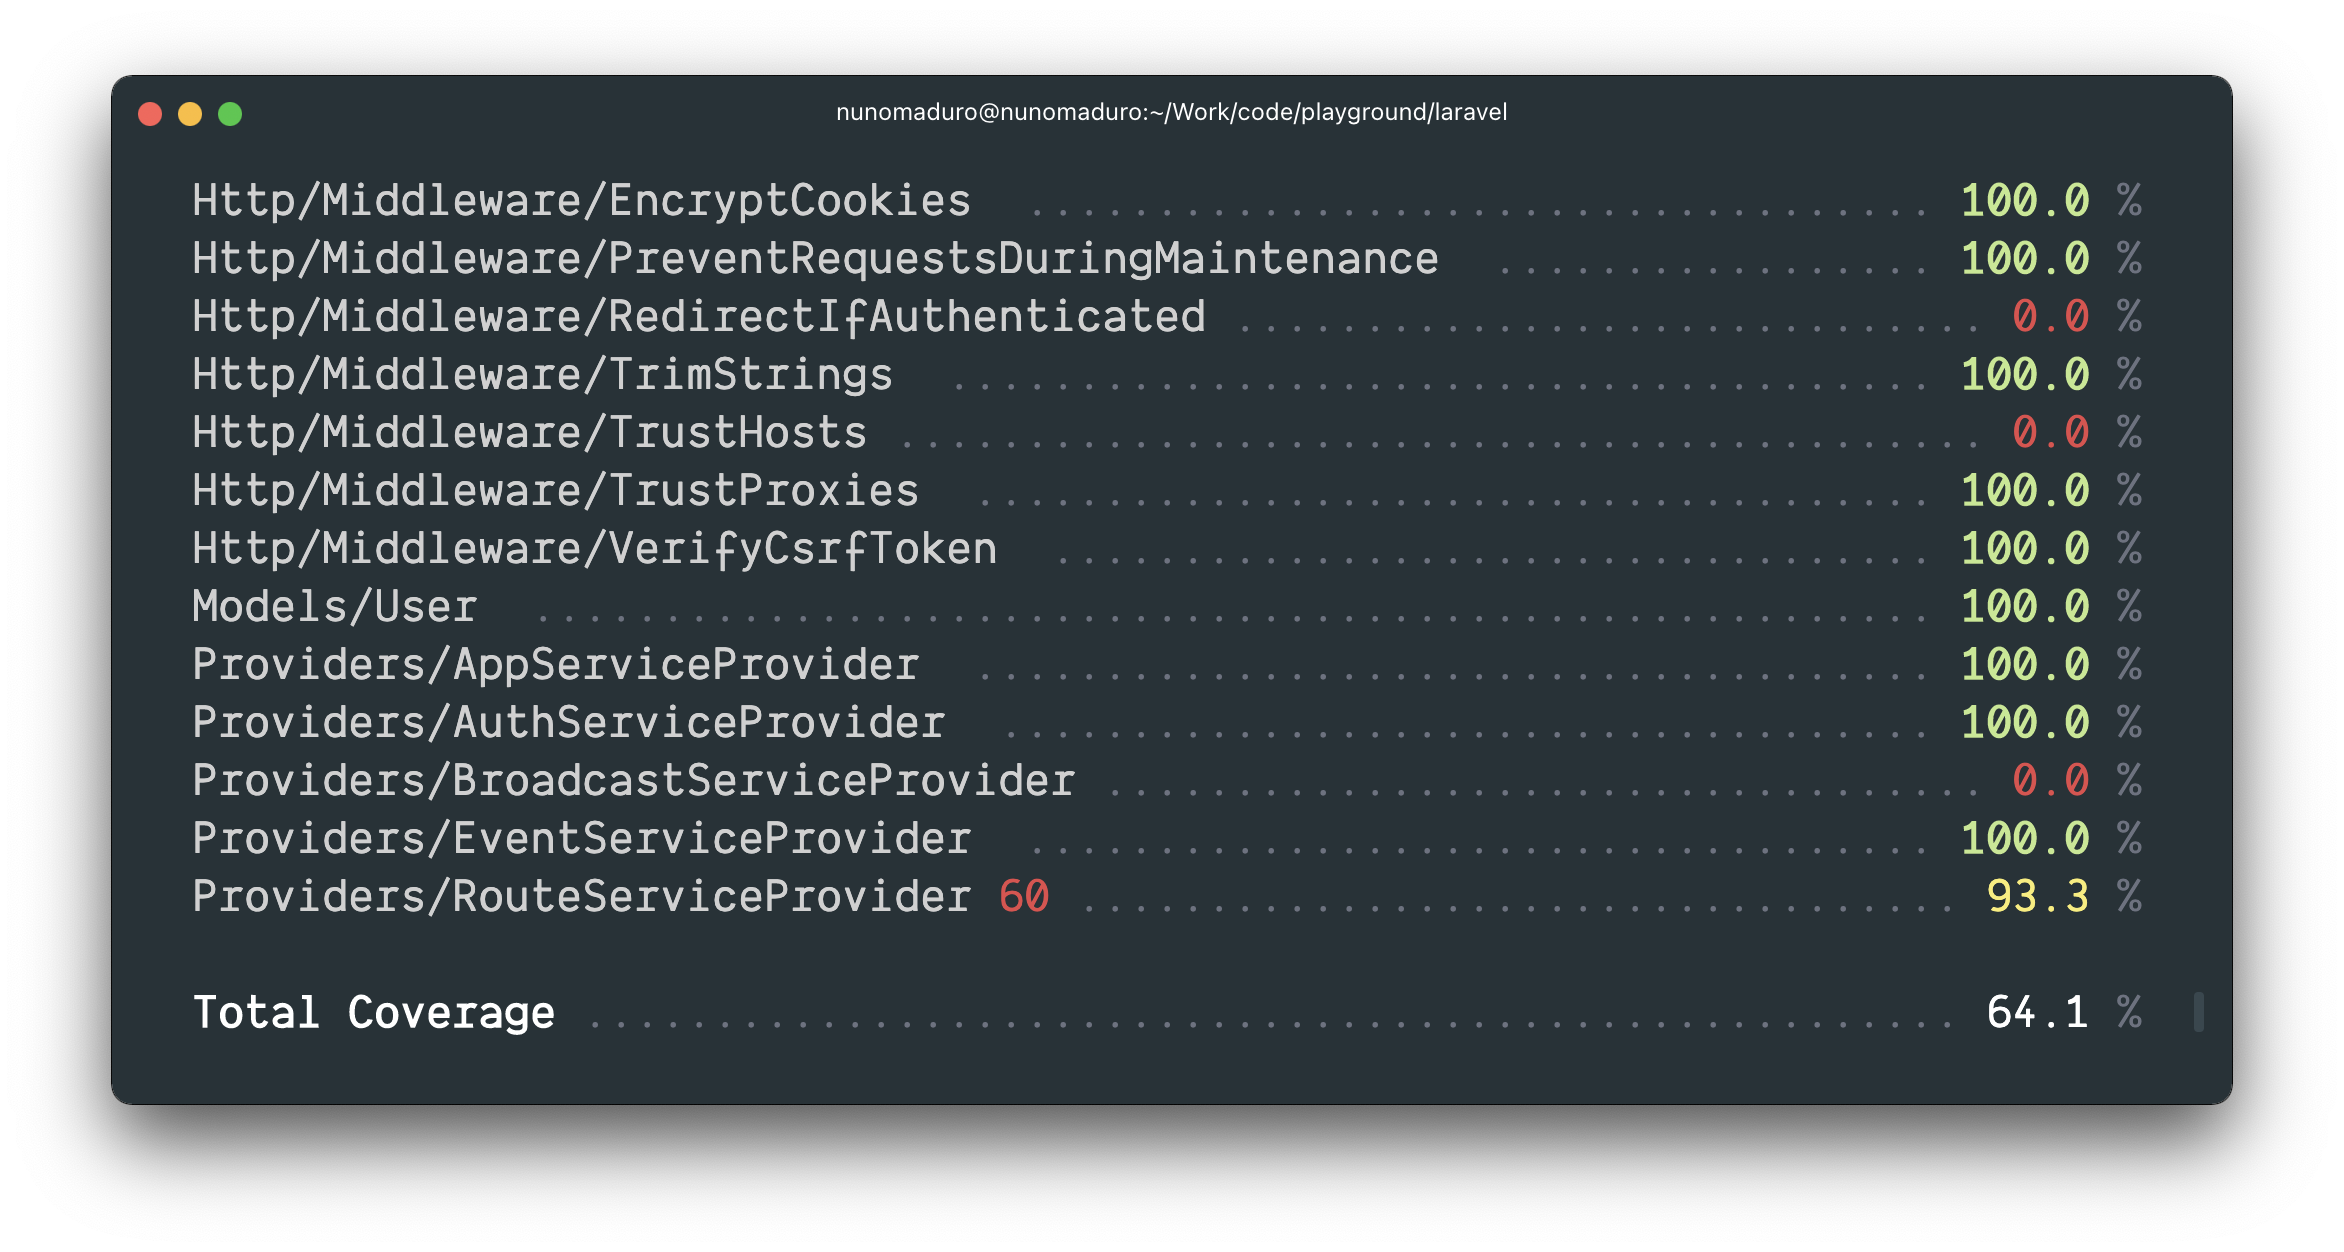Click red 0.0 value for RedirectIfAuthenticated

(2050, 317)
